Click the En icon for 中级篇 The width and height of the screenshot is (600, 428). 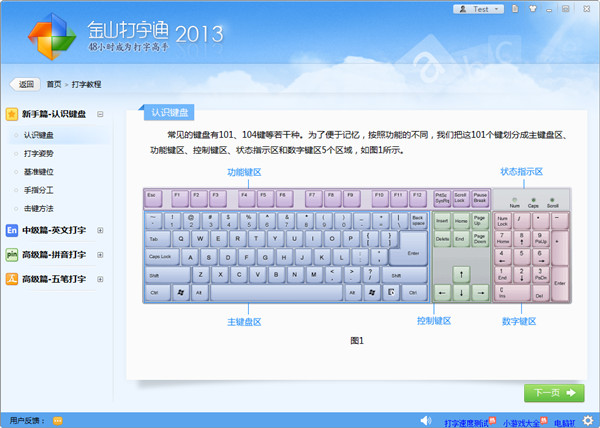(x=12, y=231)
